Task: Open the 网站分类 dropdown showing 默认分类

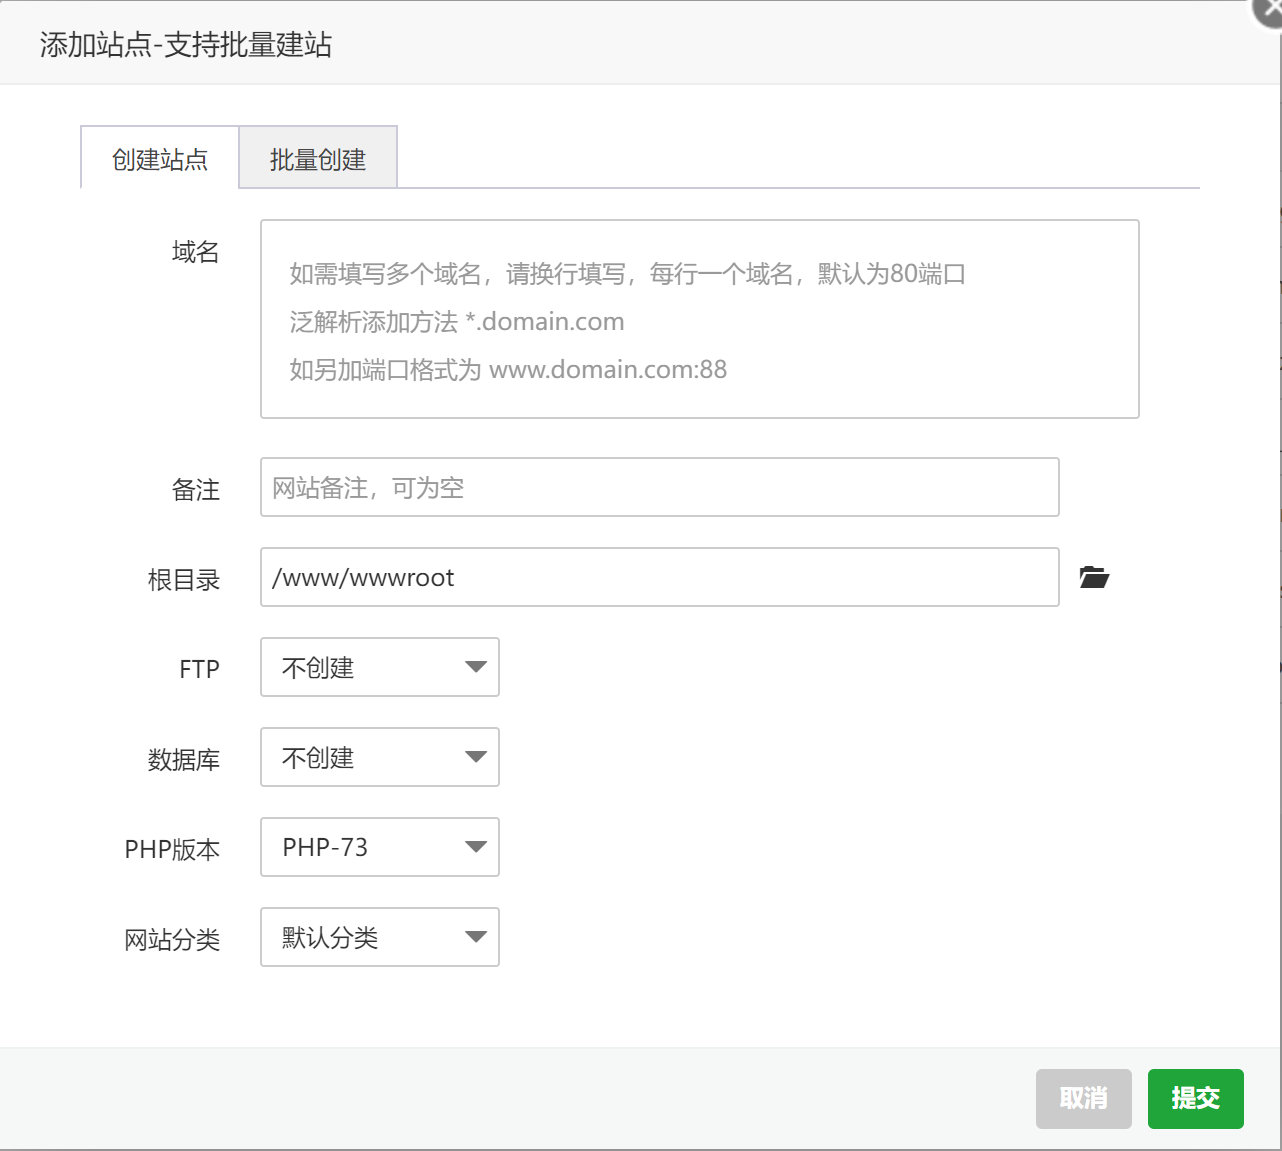Action: [379, 937]
